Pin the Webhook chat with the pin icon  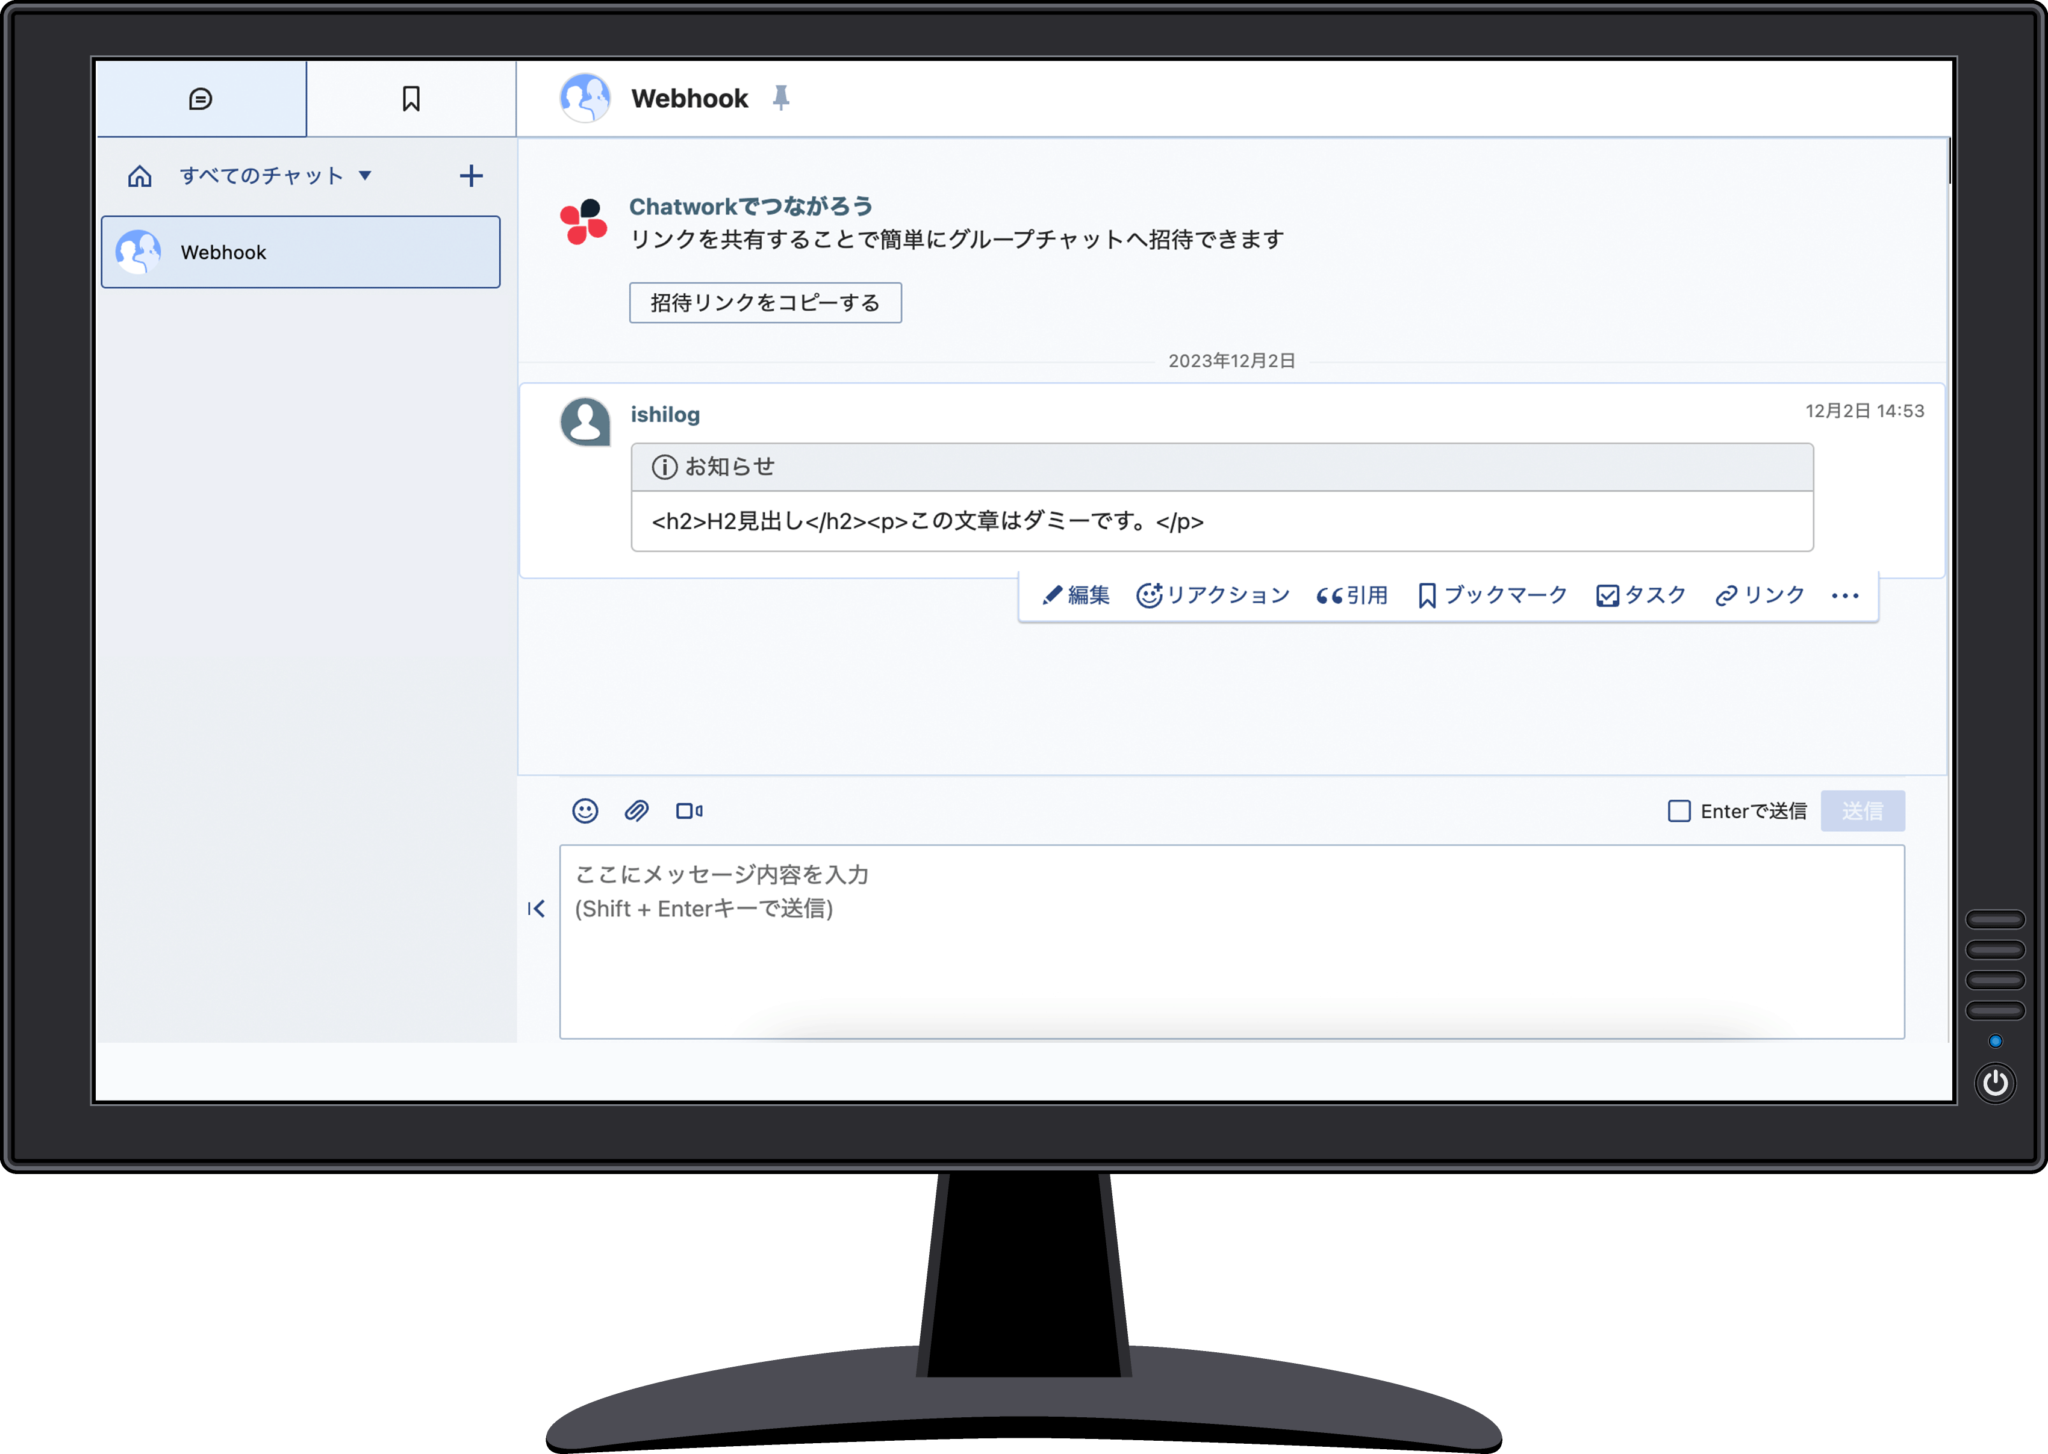coord(781,97)
